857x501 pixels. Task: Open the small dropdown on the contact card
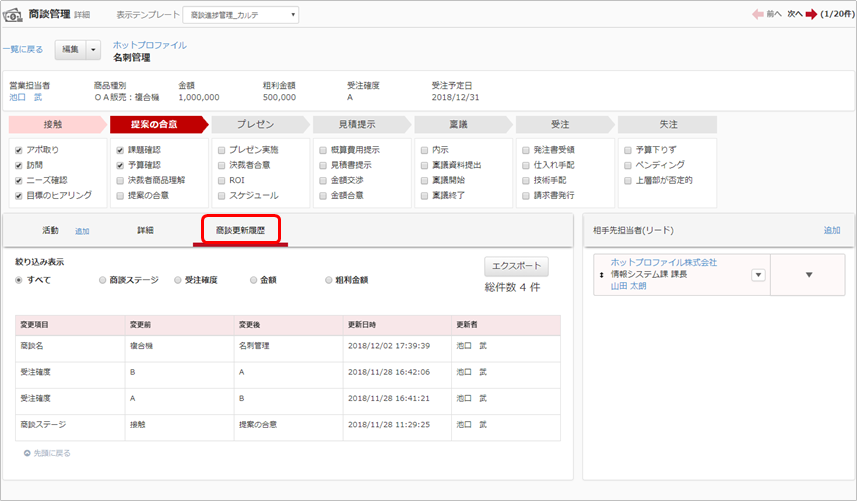(758, 275)
